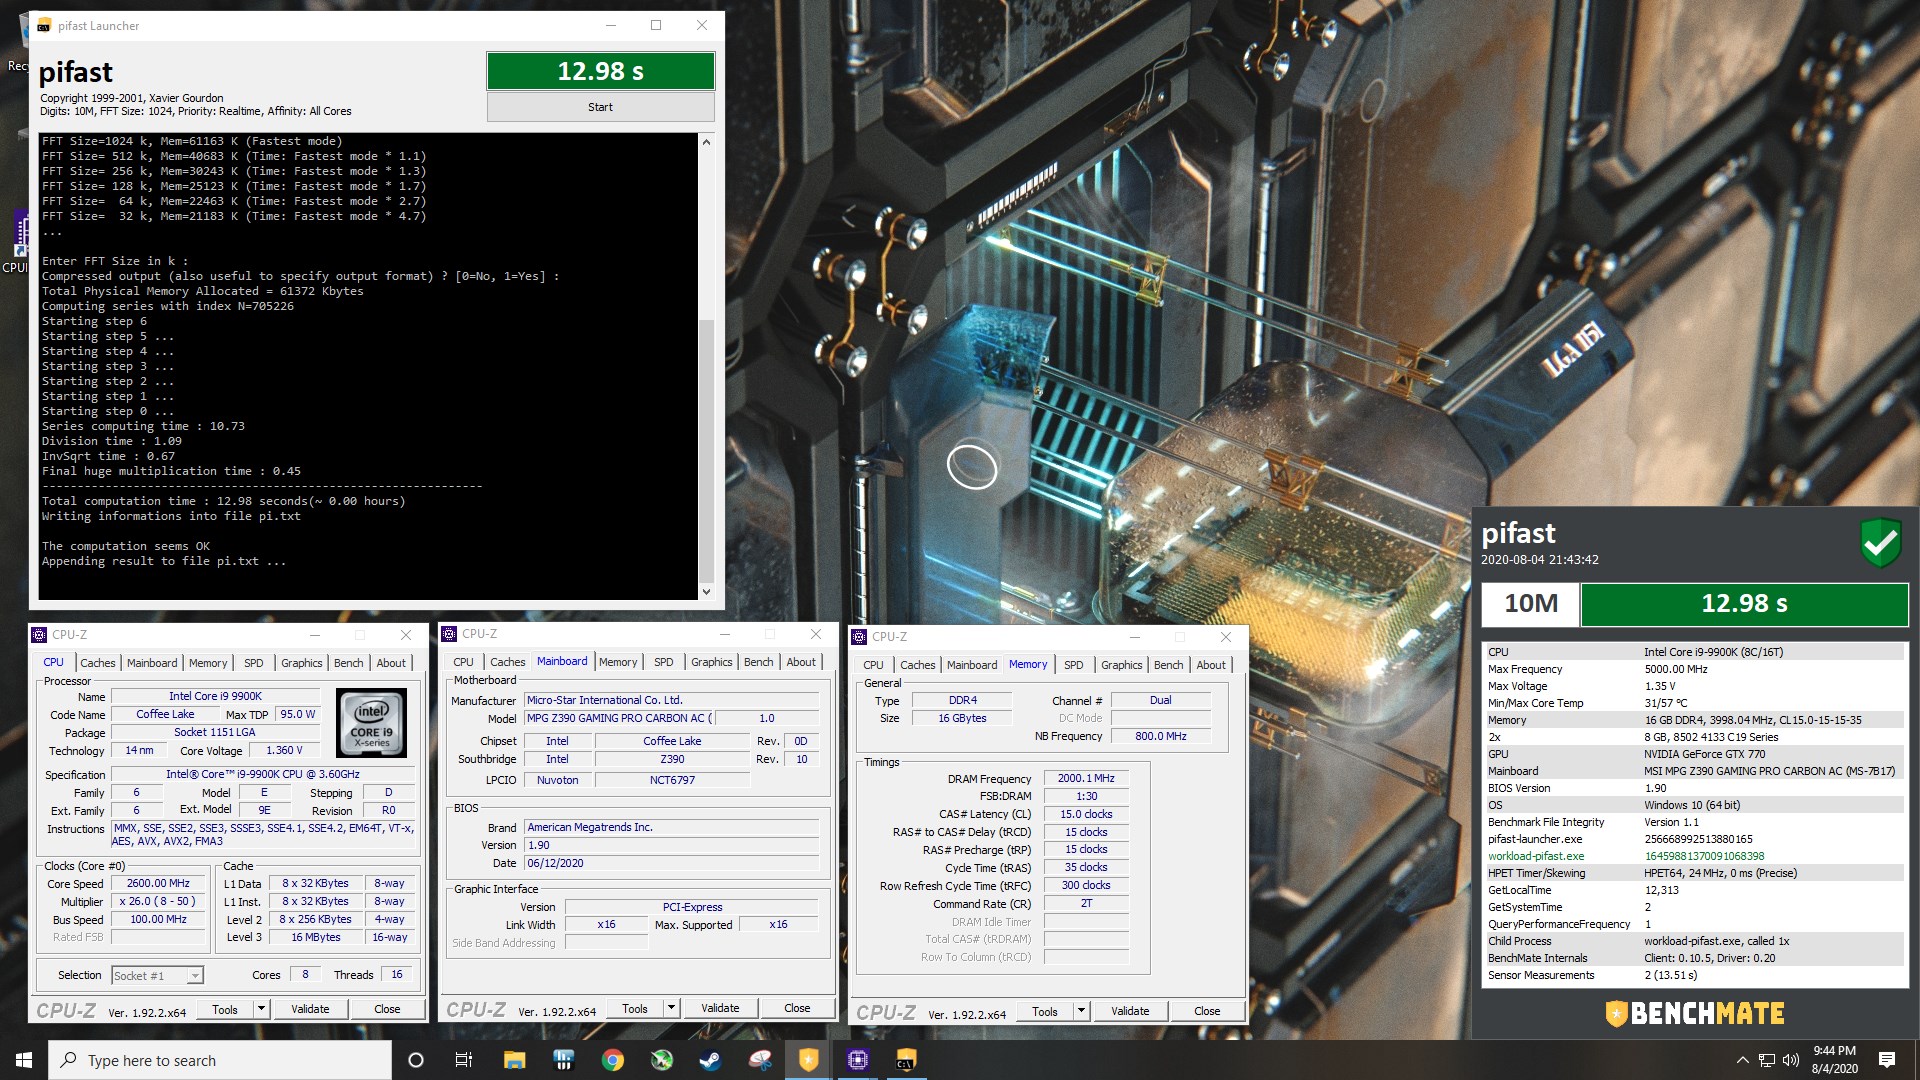Click the BenchMate logo at panel bottom
This screenshot has height=1080, width=1920.
point(1694,1014)
